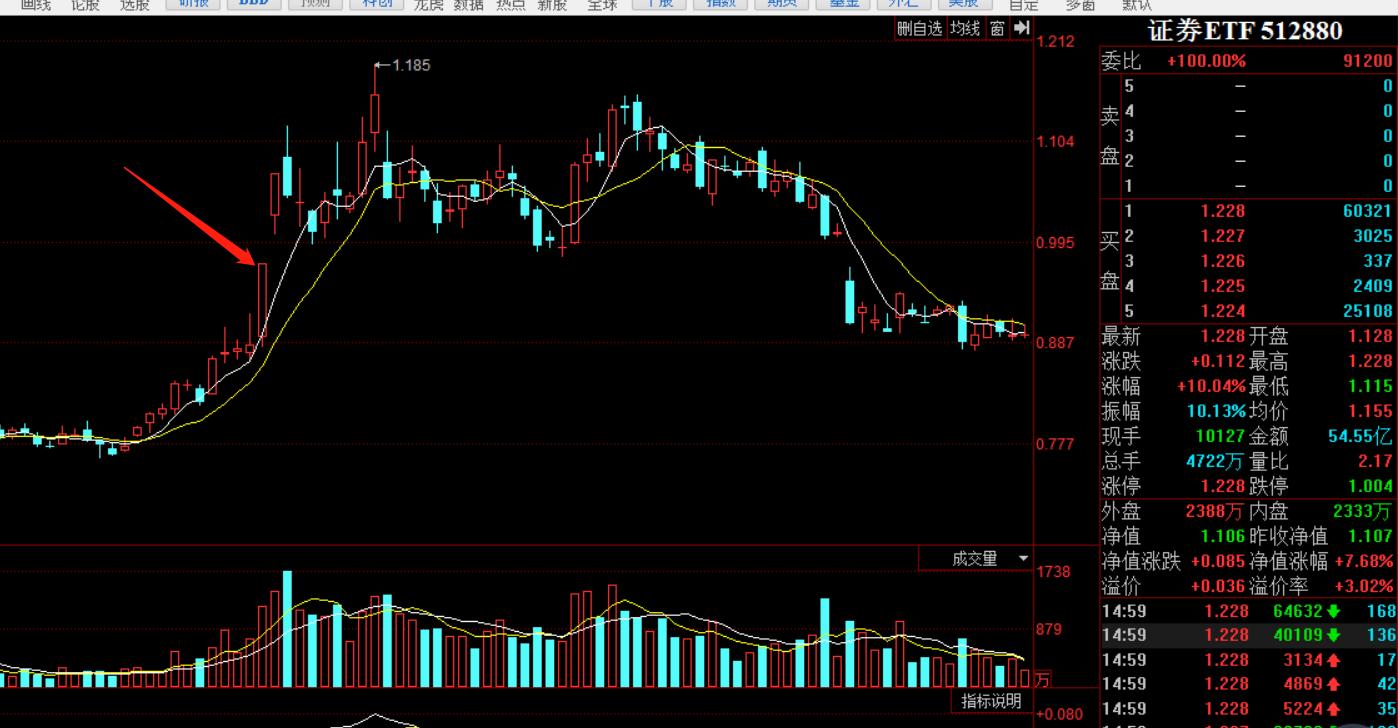Click the 0.995 price axis label
Viewport: 1398px width, 728px height.
(x=1057, y=242)
